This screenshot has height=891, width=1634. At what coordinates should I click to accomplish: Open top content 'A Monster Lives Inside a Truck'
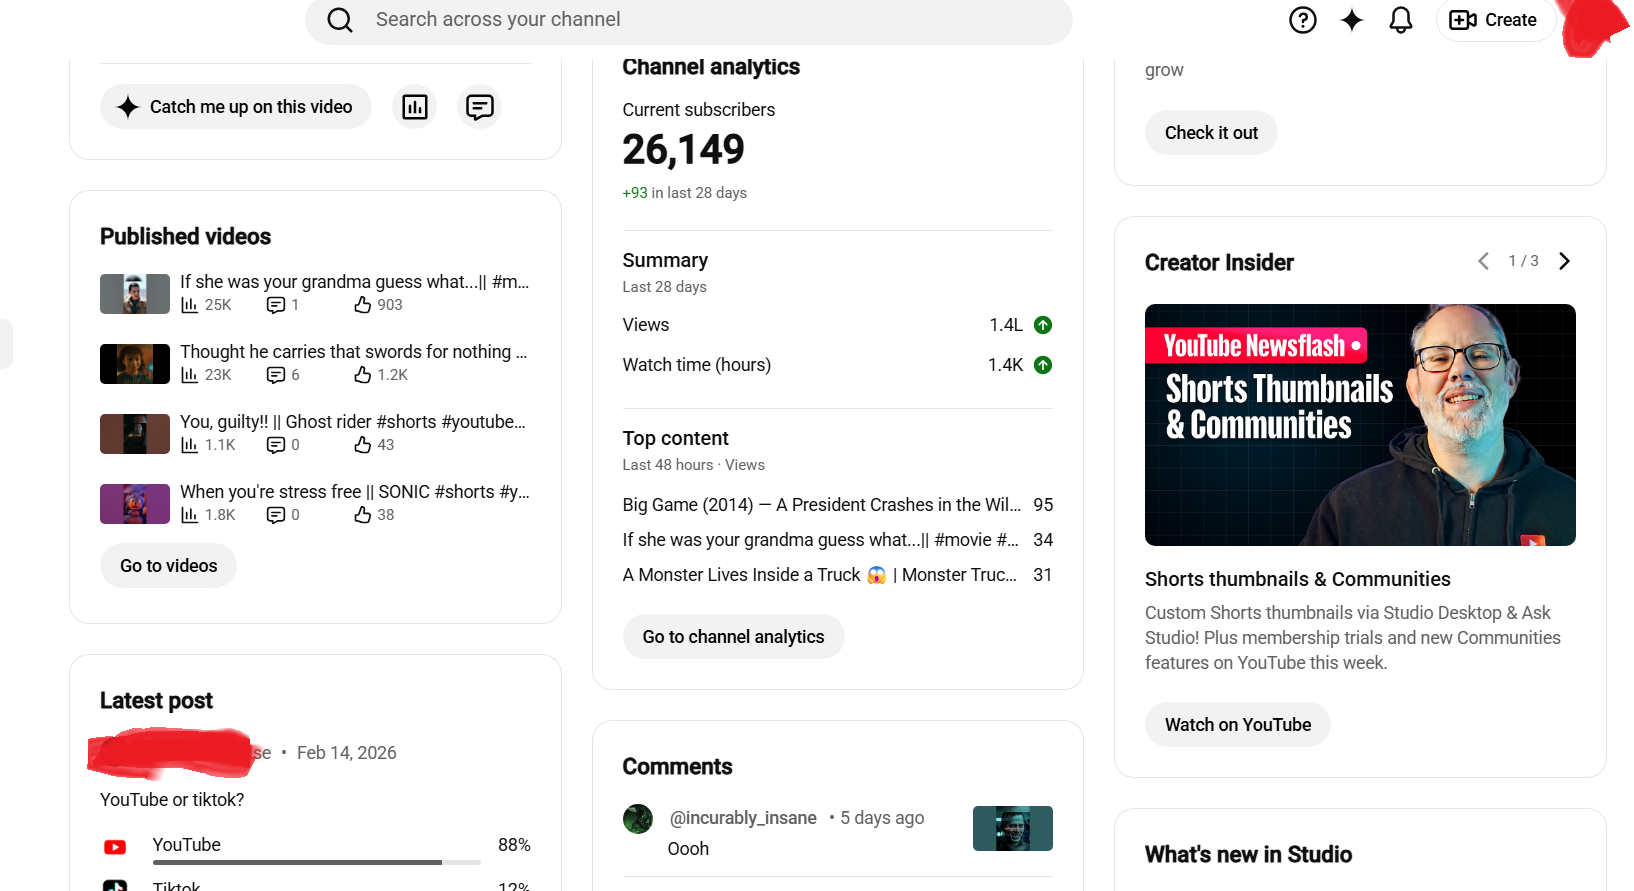pos(838,575)
